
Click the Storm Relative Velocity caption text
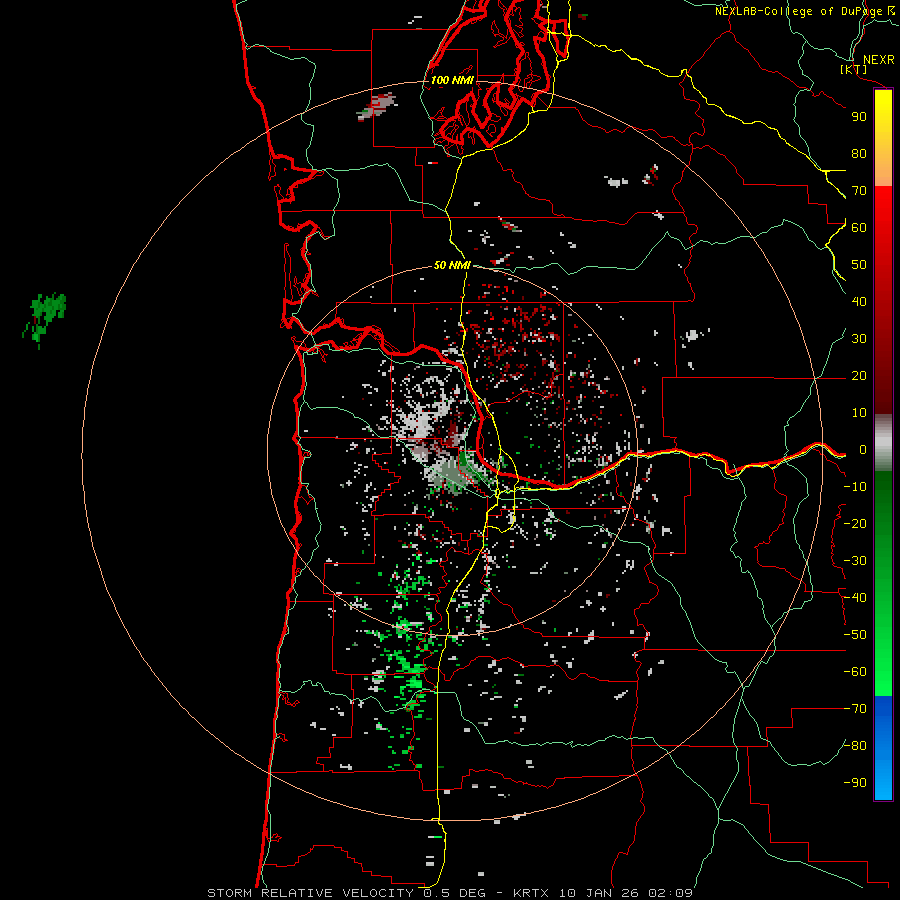coord(310,893)
